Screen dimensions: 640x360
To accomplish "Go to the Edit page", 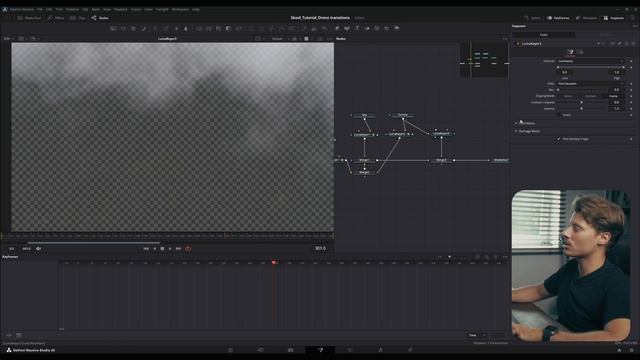I will click(291, 350).
